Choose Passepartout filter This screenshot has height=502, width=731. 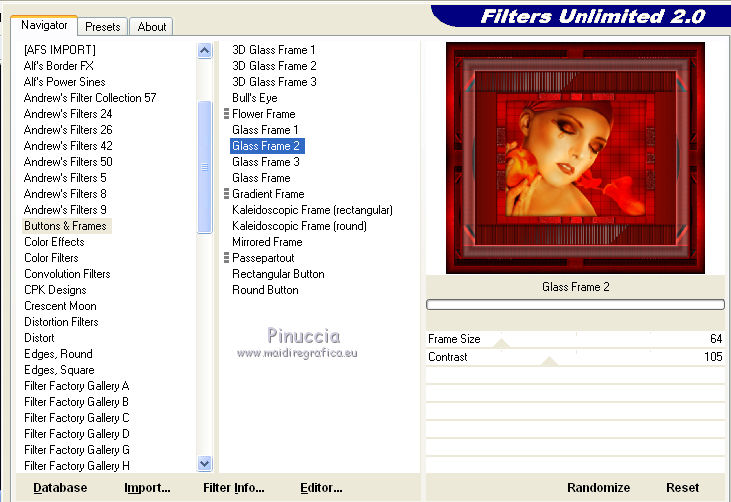pos(263,258)
